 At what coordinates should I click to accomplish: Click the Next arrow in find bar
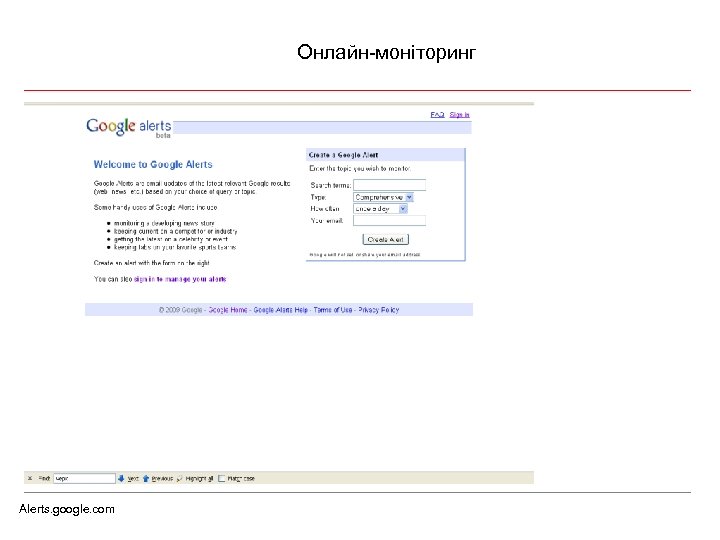tap(128, 478)
